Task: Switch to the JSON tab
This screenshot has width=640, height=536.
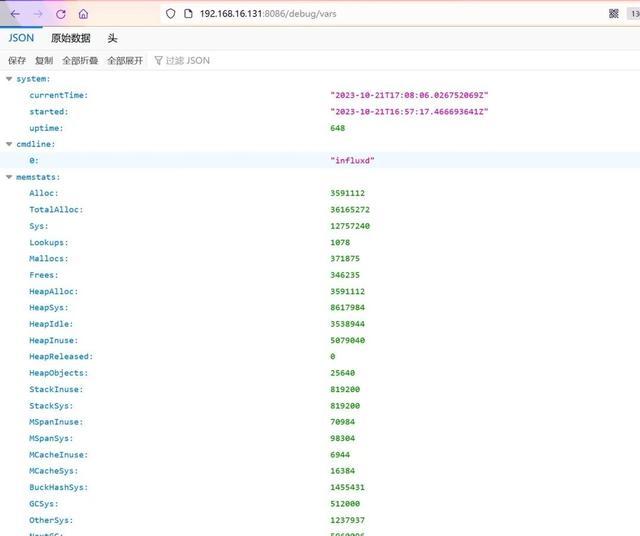Action: click(21, 38)
